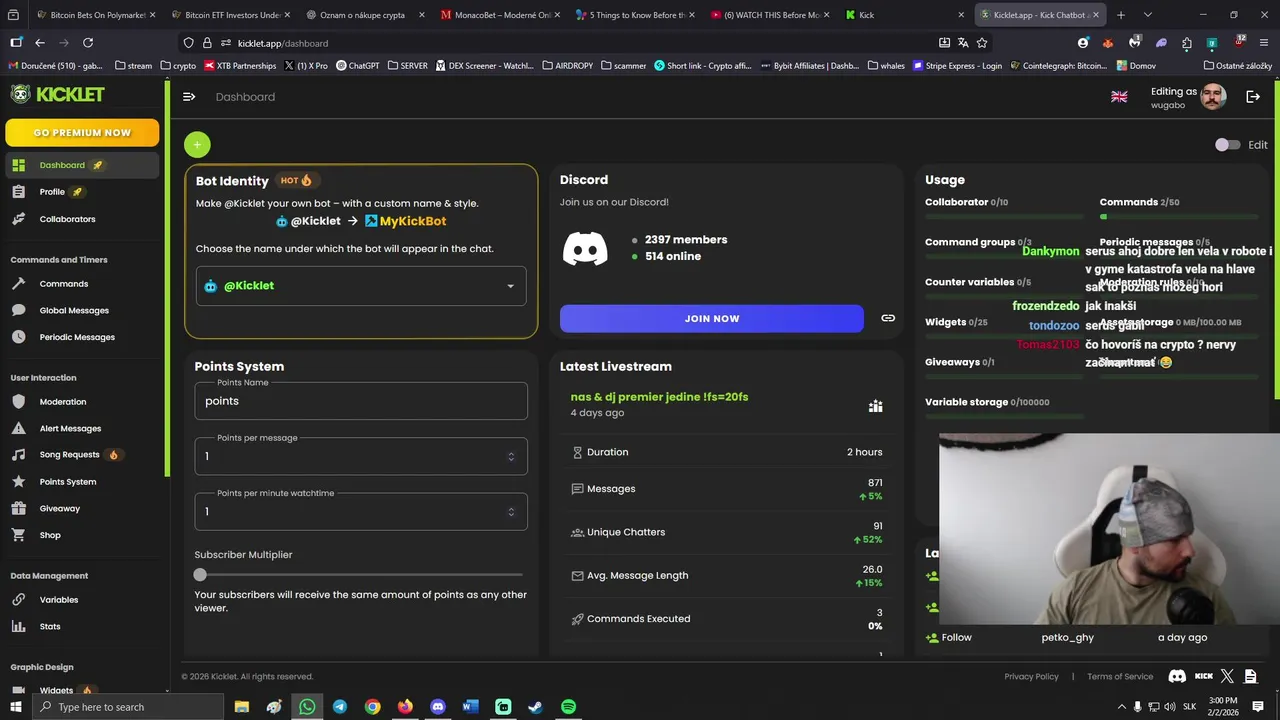1280x720 pixels.
Task: Click the Windows taskbar search box
Action: [129, 707]
